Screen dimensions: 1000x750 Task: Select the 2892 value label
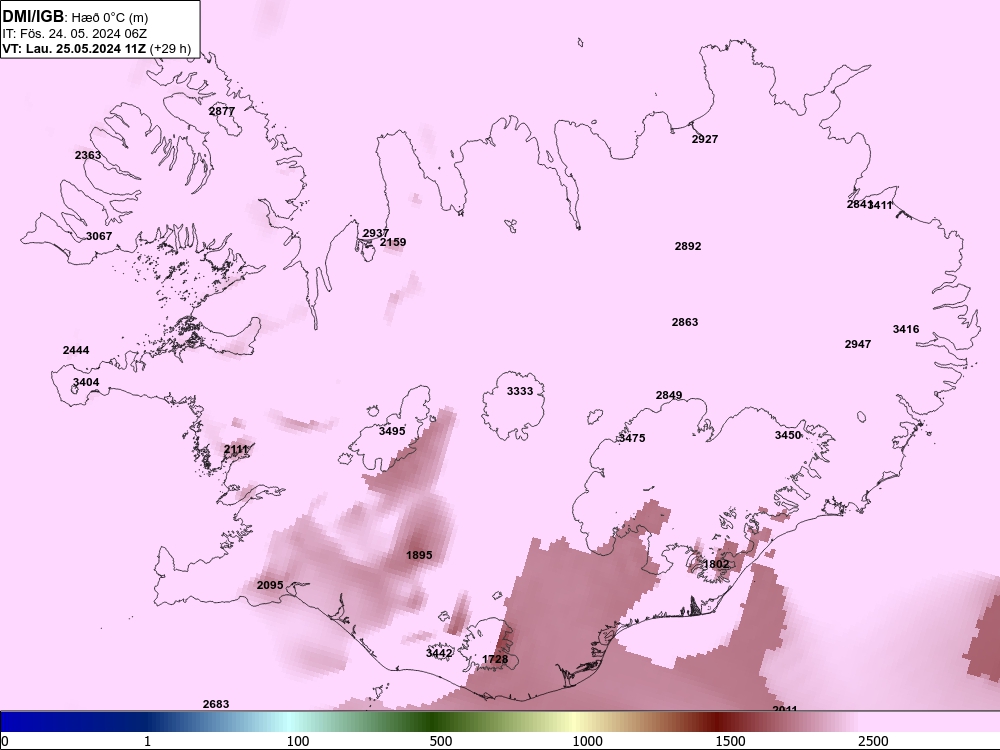point(688,246)
